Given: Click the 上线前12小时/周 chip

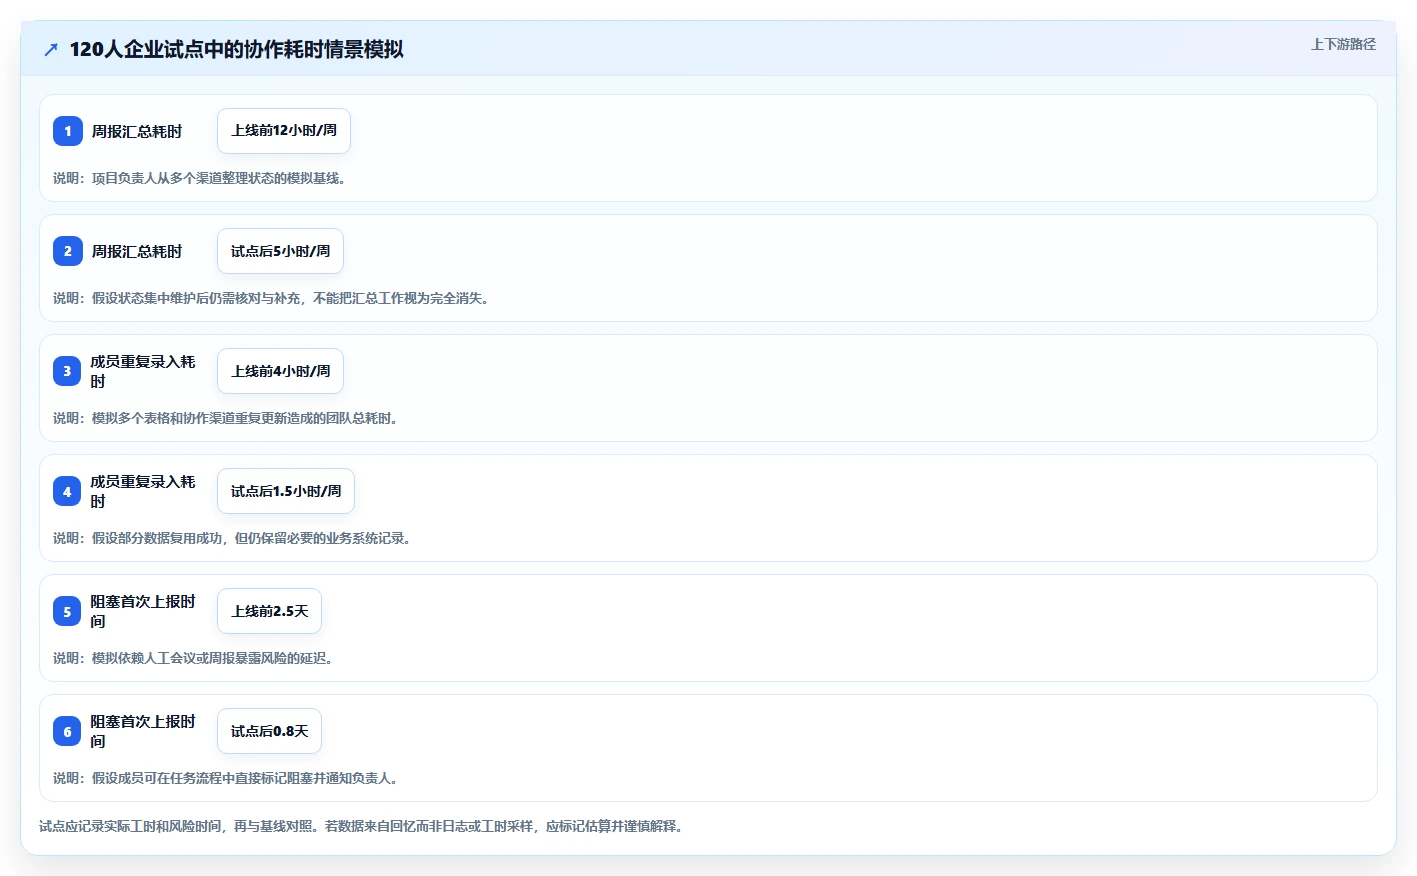Looking at the screenshot, I should point(284,131).
